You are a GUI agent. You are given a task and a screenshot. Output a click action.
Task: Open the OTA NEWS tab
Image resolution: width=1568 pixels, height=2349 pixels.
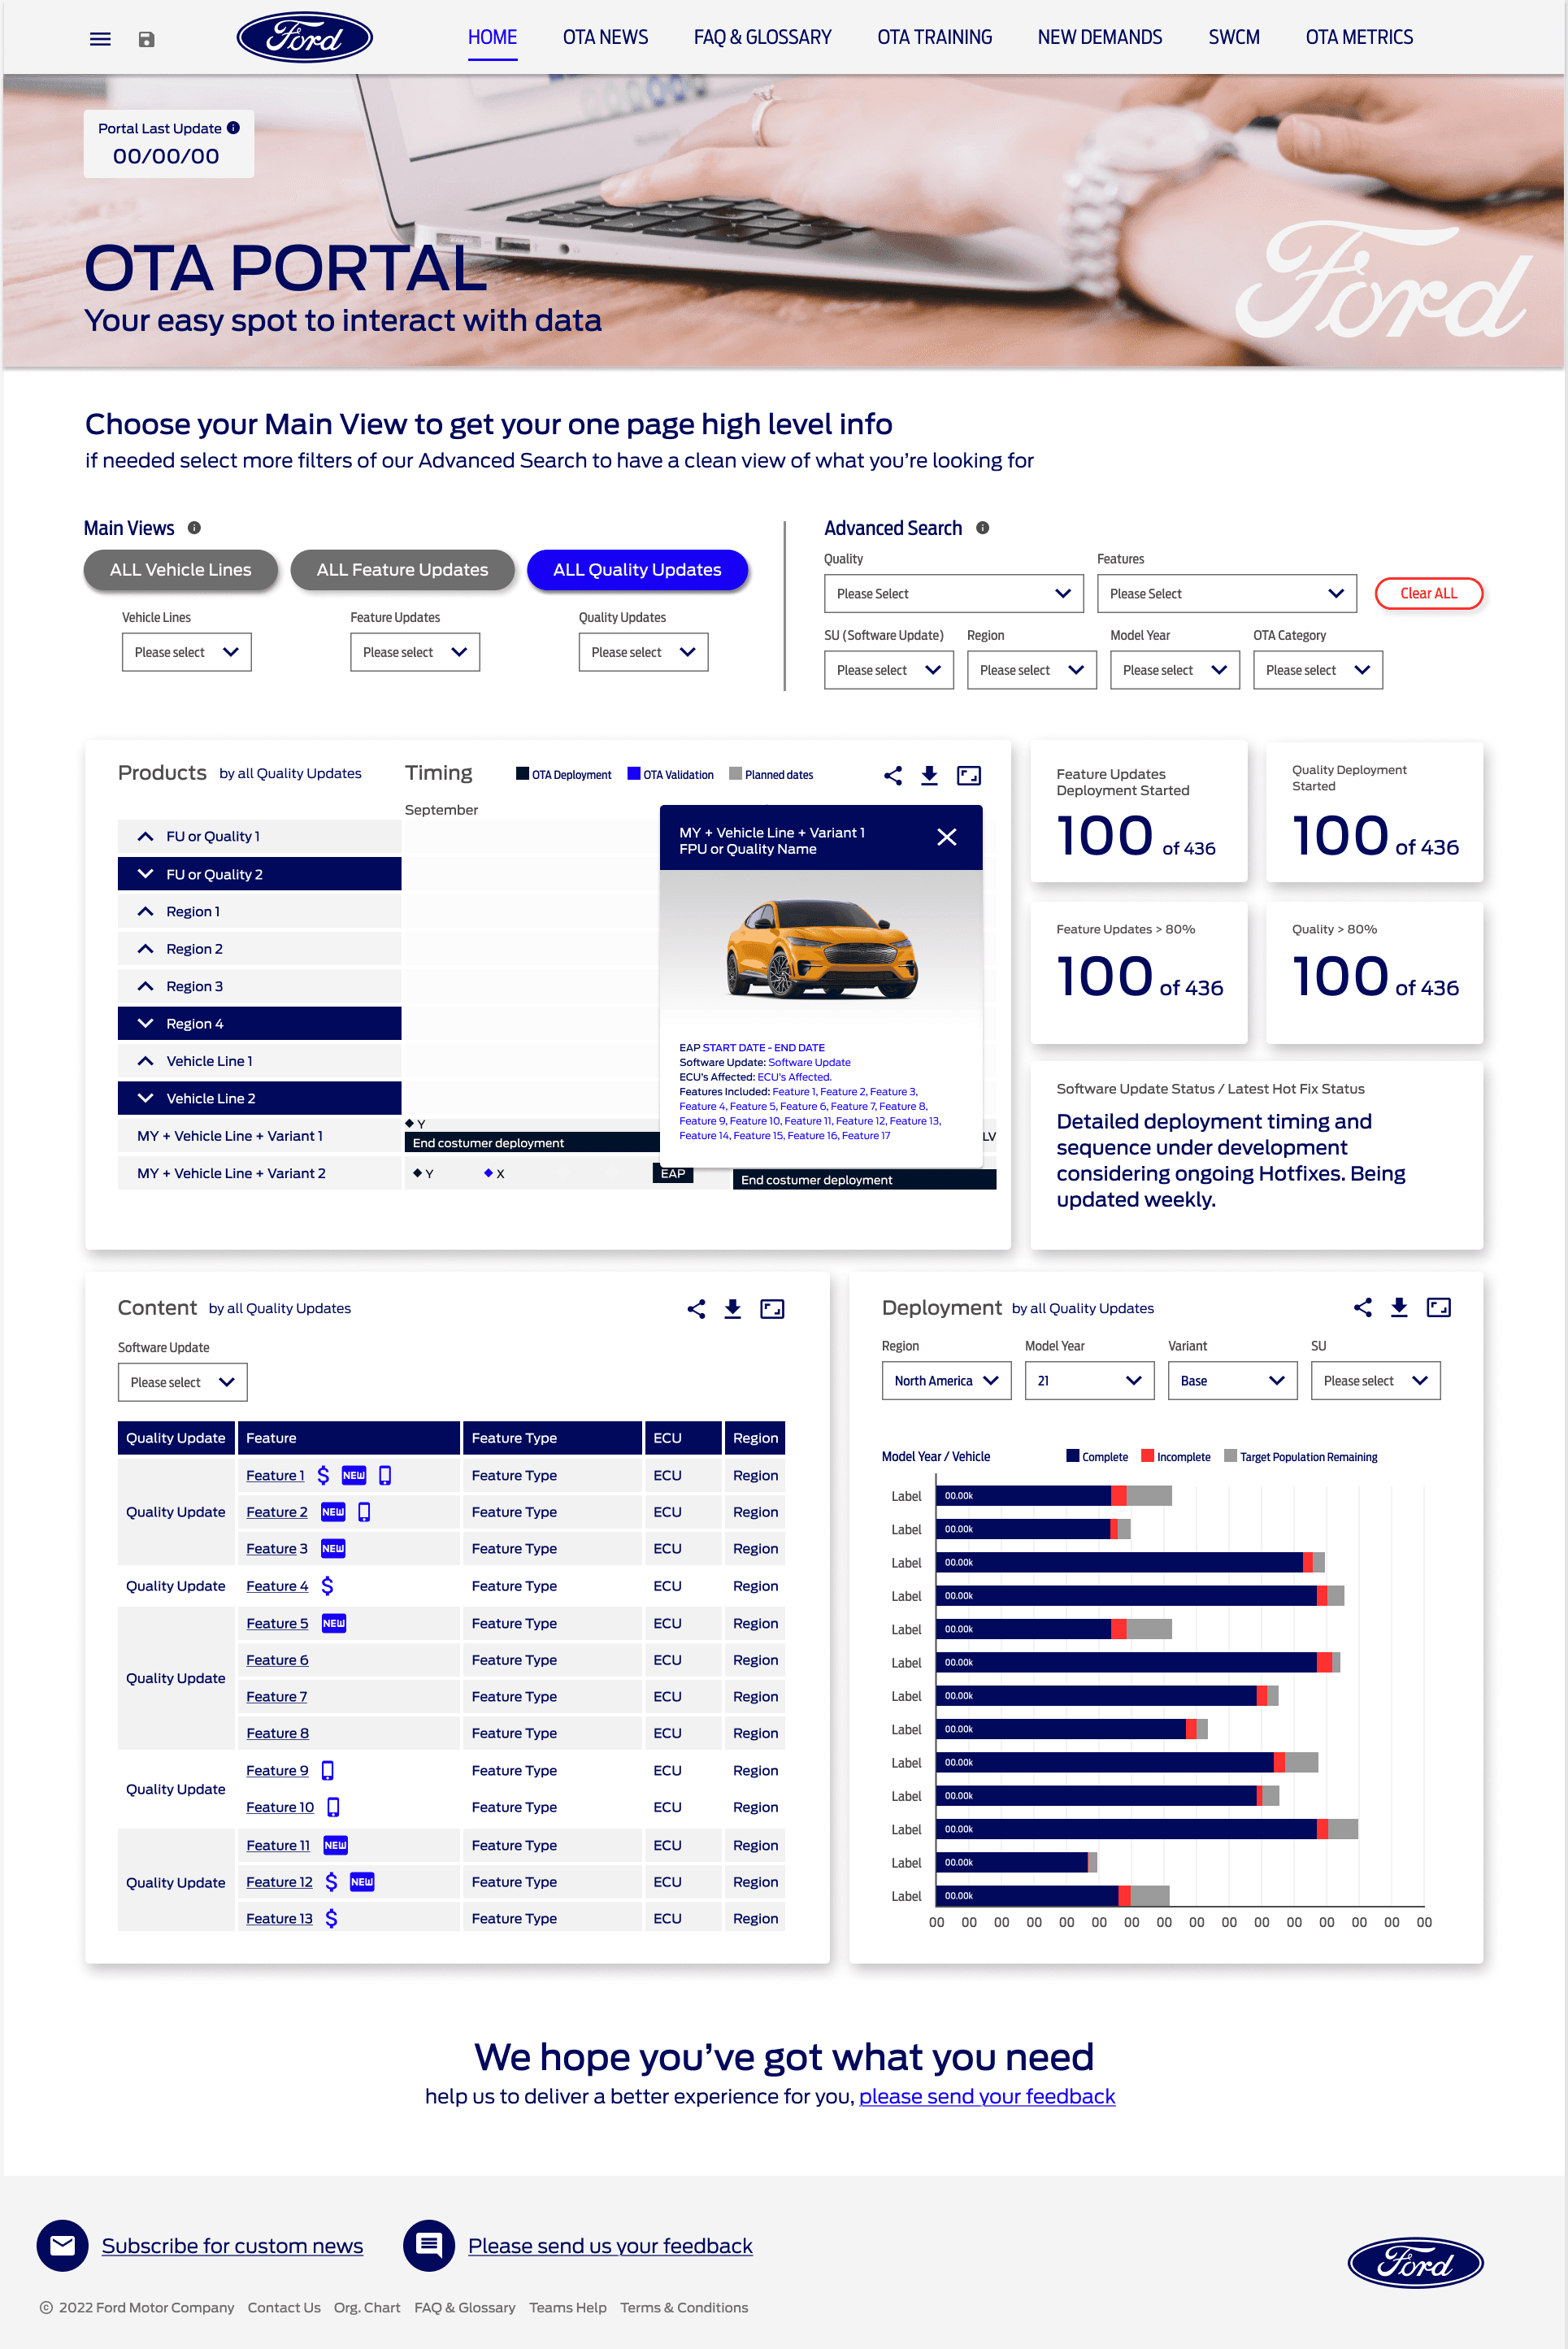(606, 38)
